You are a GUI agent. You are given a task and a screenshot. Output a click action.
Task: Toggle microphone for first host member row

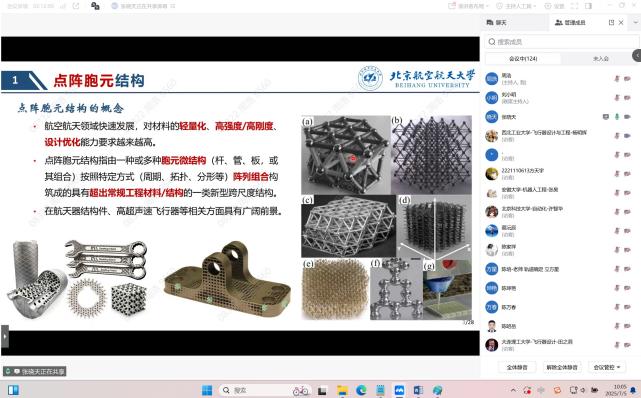[617, 78]
